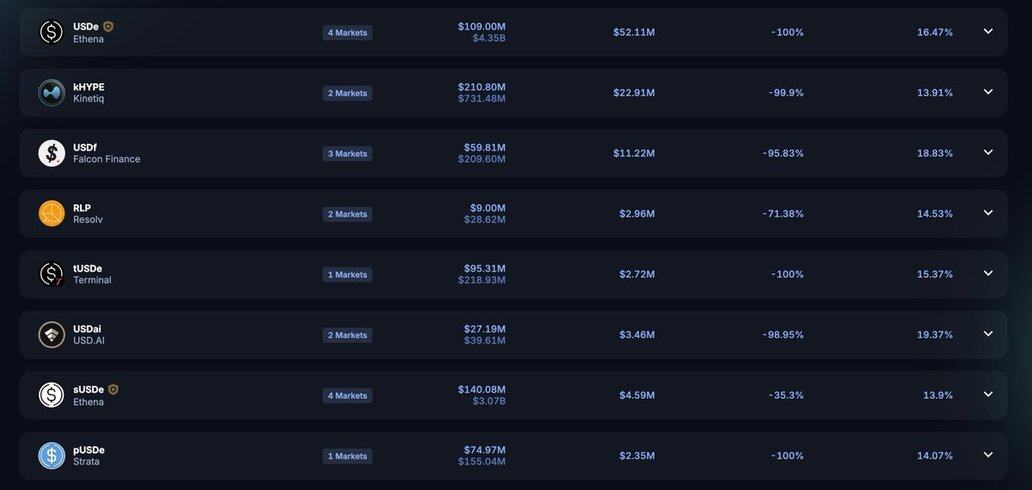The width and height of the screenshot is (1032, 490).
Task: Click the sUSDe Ethena token icon
Action: click(51, 395)
